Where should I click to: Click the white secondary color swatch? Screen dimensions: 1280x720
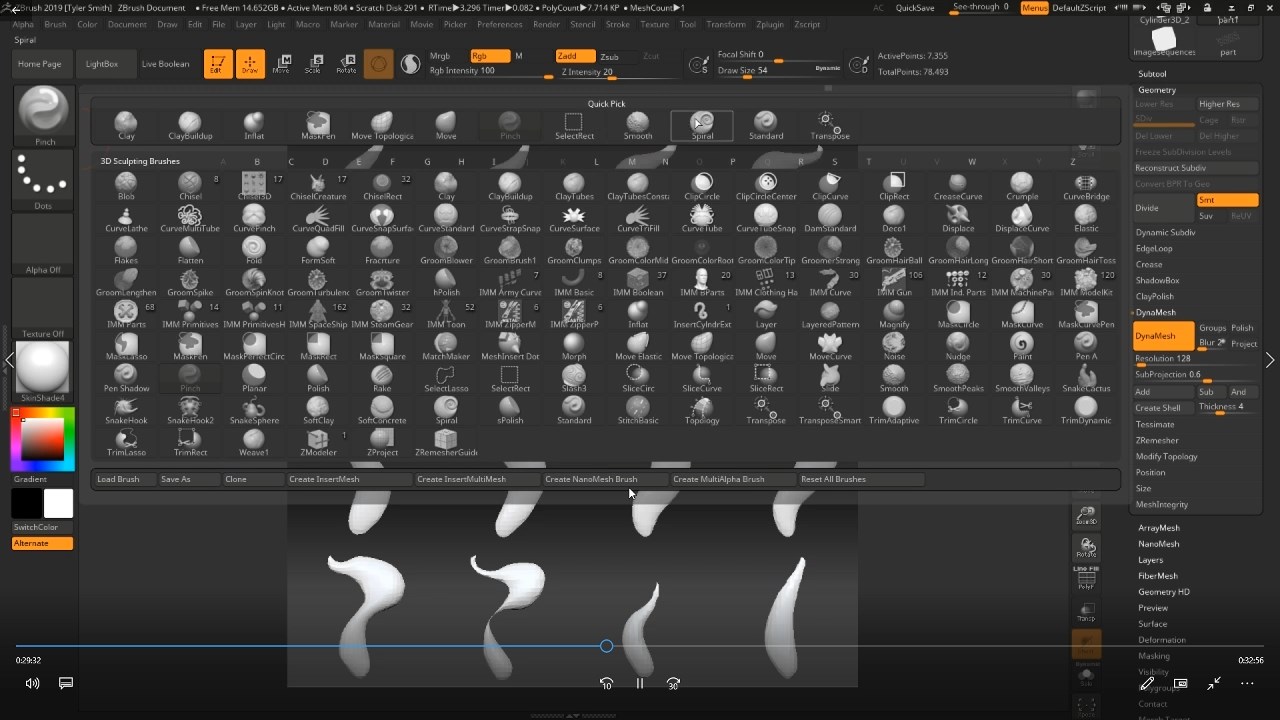(58, 503)
